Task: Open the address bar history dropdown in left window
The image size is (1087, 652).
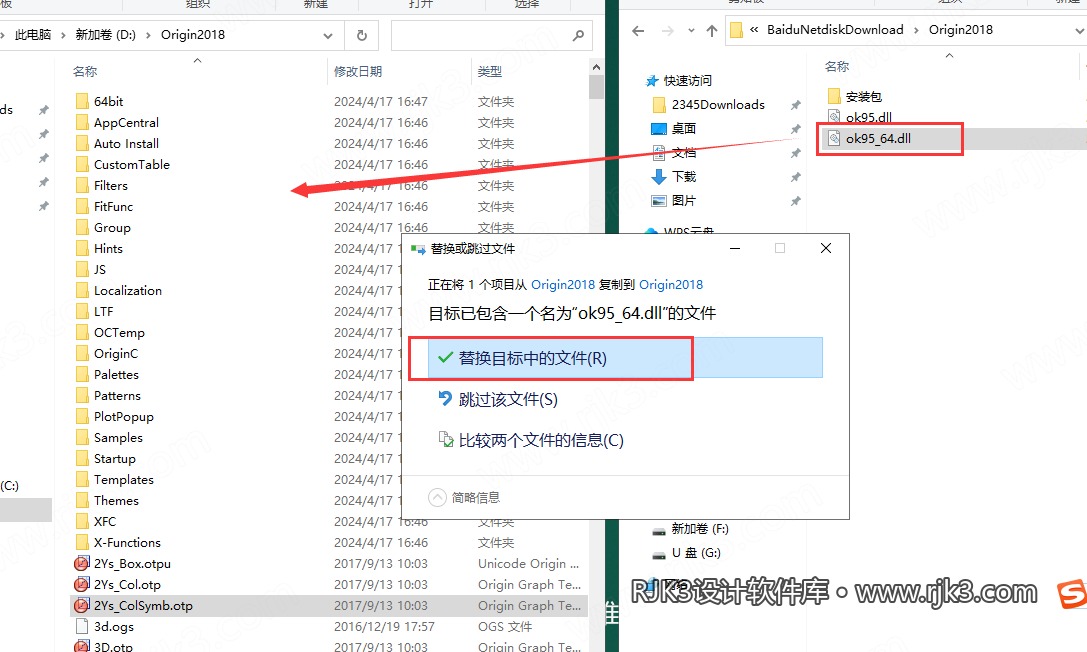Action: click(328, 35)
